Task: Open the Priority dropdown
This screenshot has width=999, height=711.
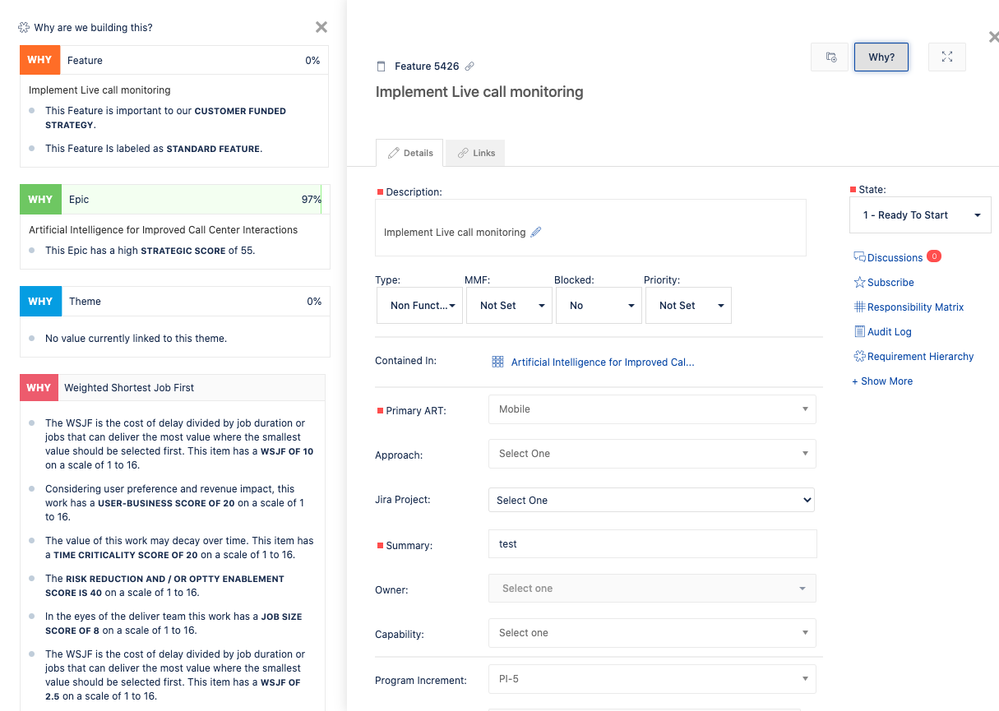Action: pyautogui.click(x=689, y=306)
